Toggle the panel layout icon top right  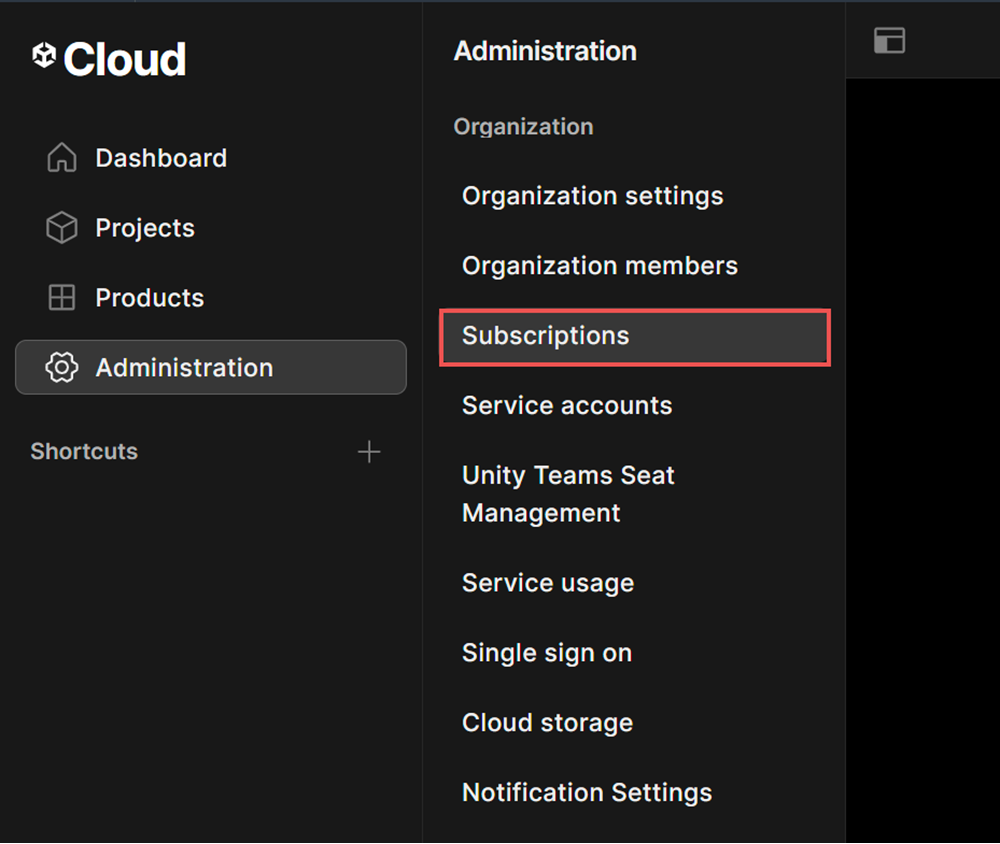[889, 40]
